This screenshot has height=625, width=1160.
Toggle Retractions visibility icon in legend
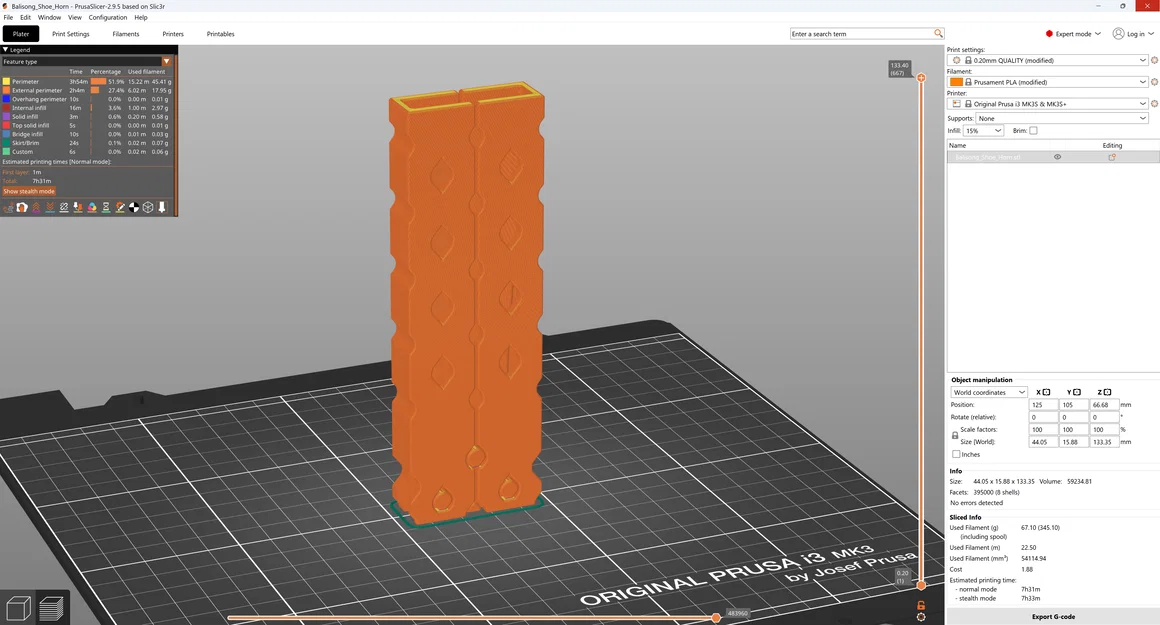36,208
